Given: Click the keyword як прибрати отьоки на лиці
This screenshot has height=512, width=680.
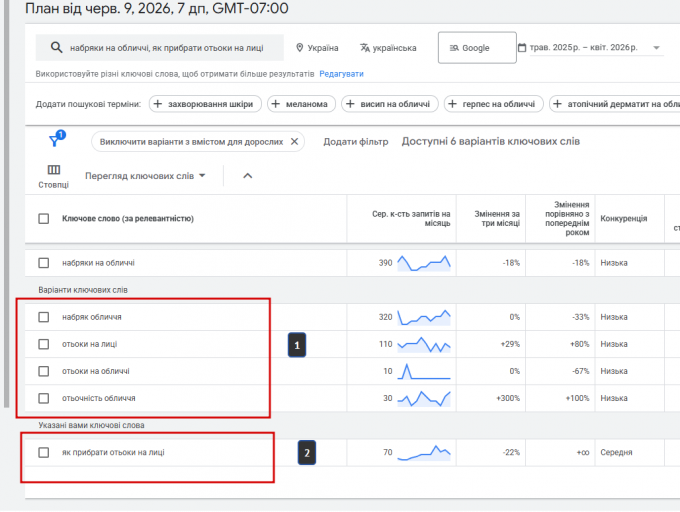Looking at the screenshot, I should tap(113, 452).
